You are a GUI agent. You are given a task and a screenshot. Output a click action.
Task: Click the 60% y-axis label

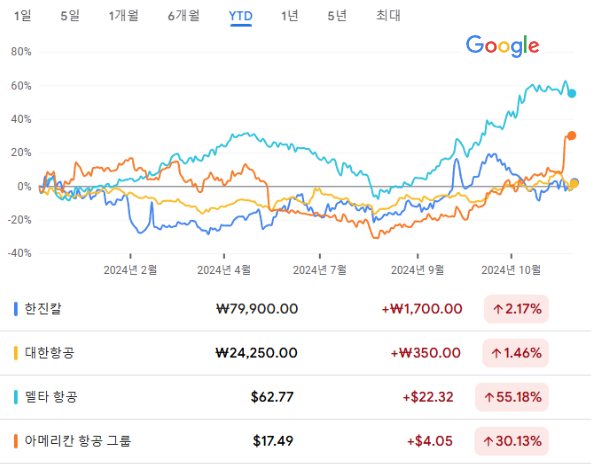coord(21,86)
